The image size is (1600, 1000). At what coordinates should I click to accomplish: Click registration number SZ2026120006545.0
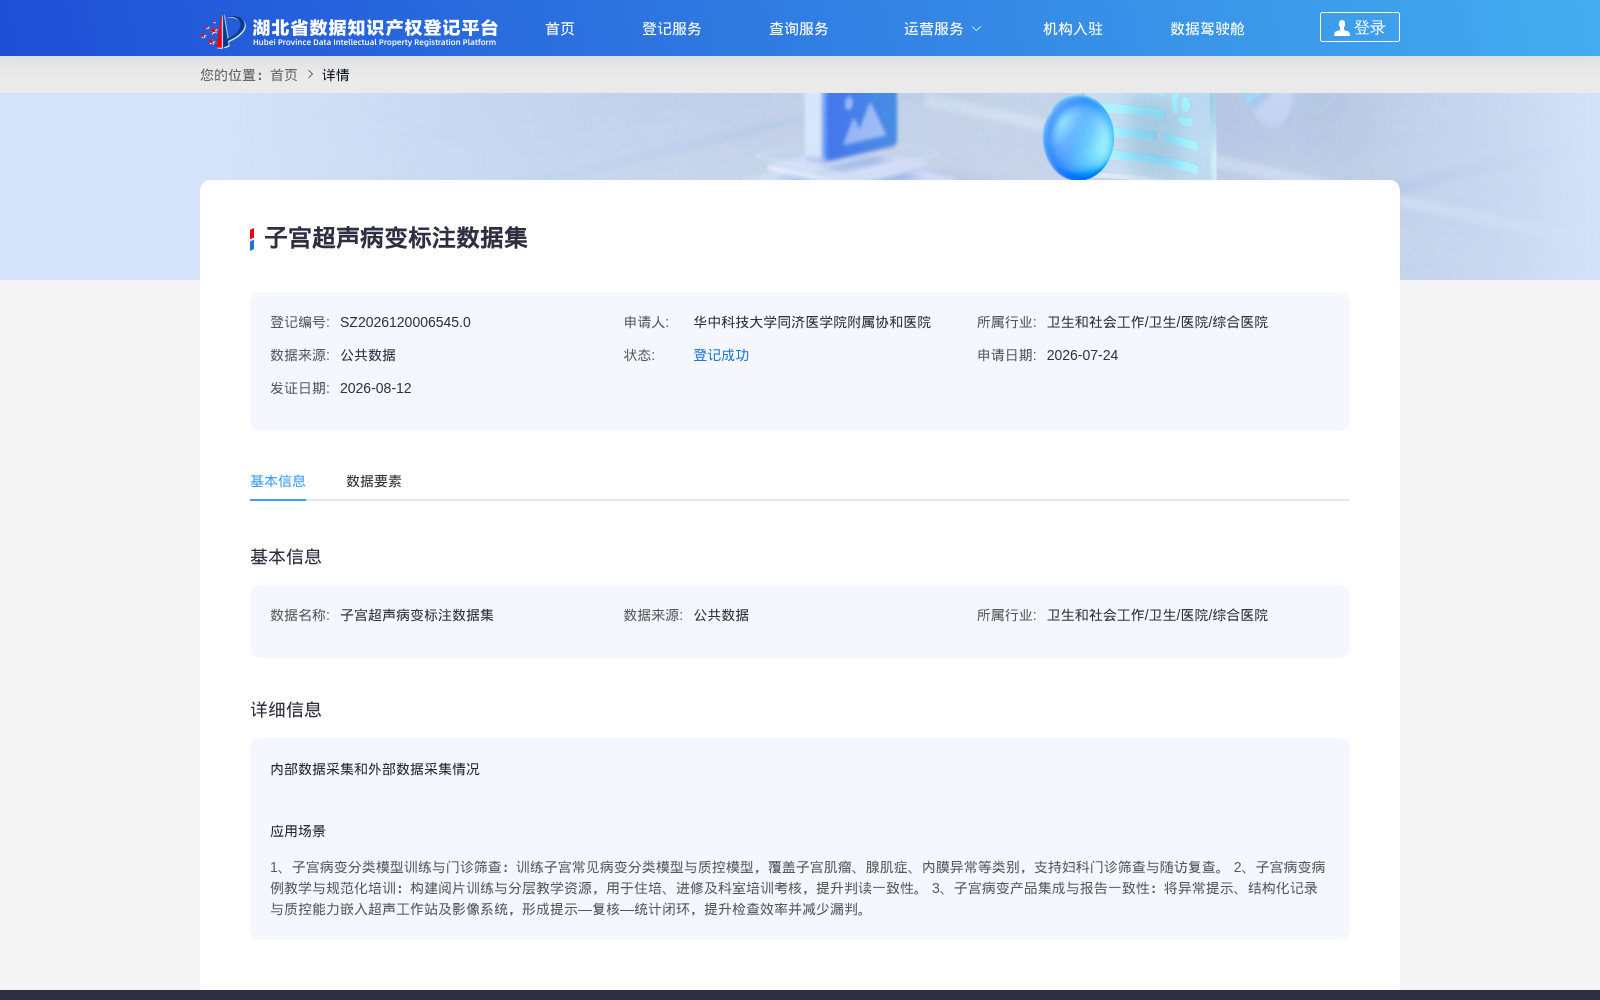(405, 322)
